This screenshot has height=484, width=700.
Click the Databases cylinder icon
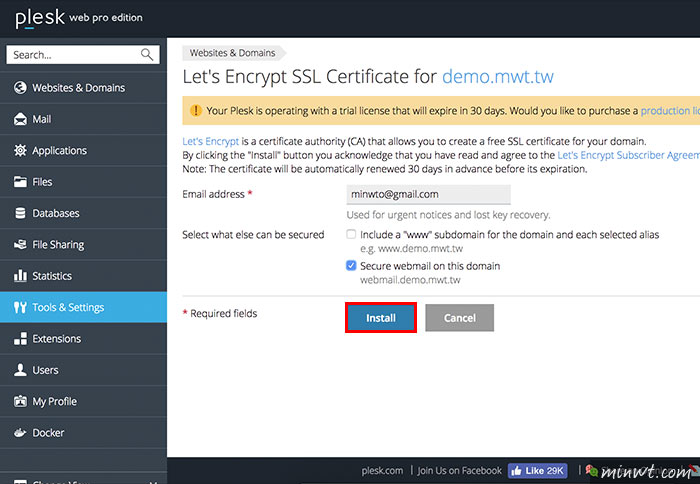click(x=20, y=213)
